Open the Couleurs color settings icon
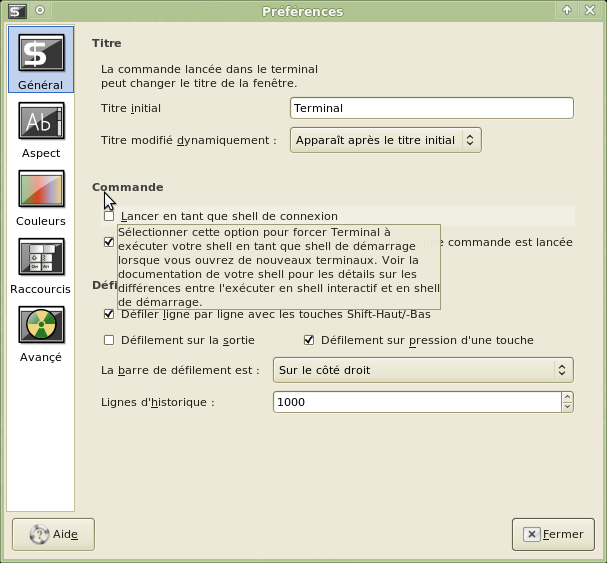This screenshot has width=607, height=563. tap(41, 189)
